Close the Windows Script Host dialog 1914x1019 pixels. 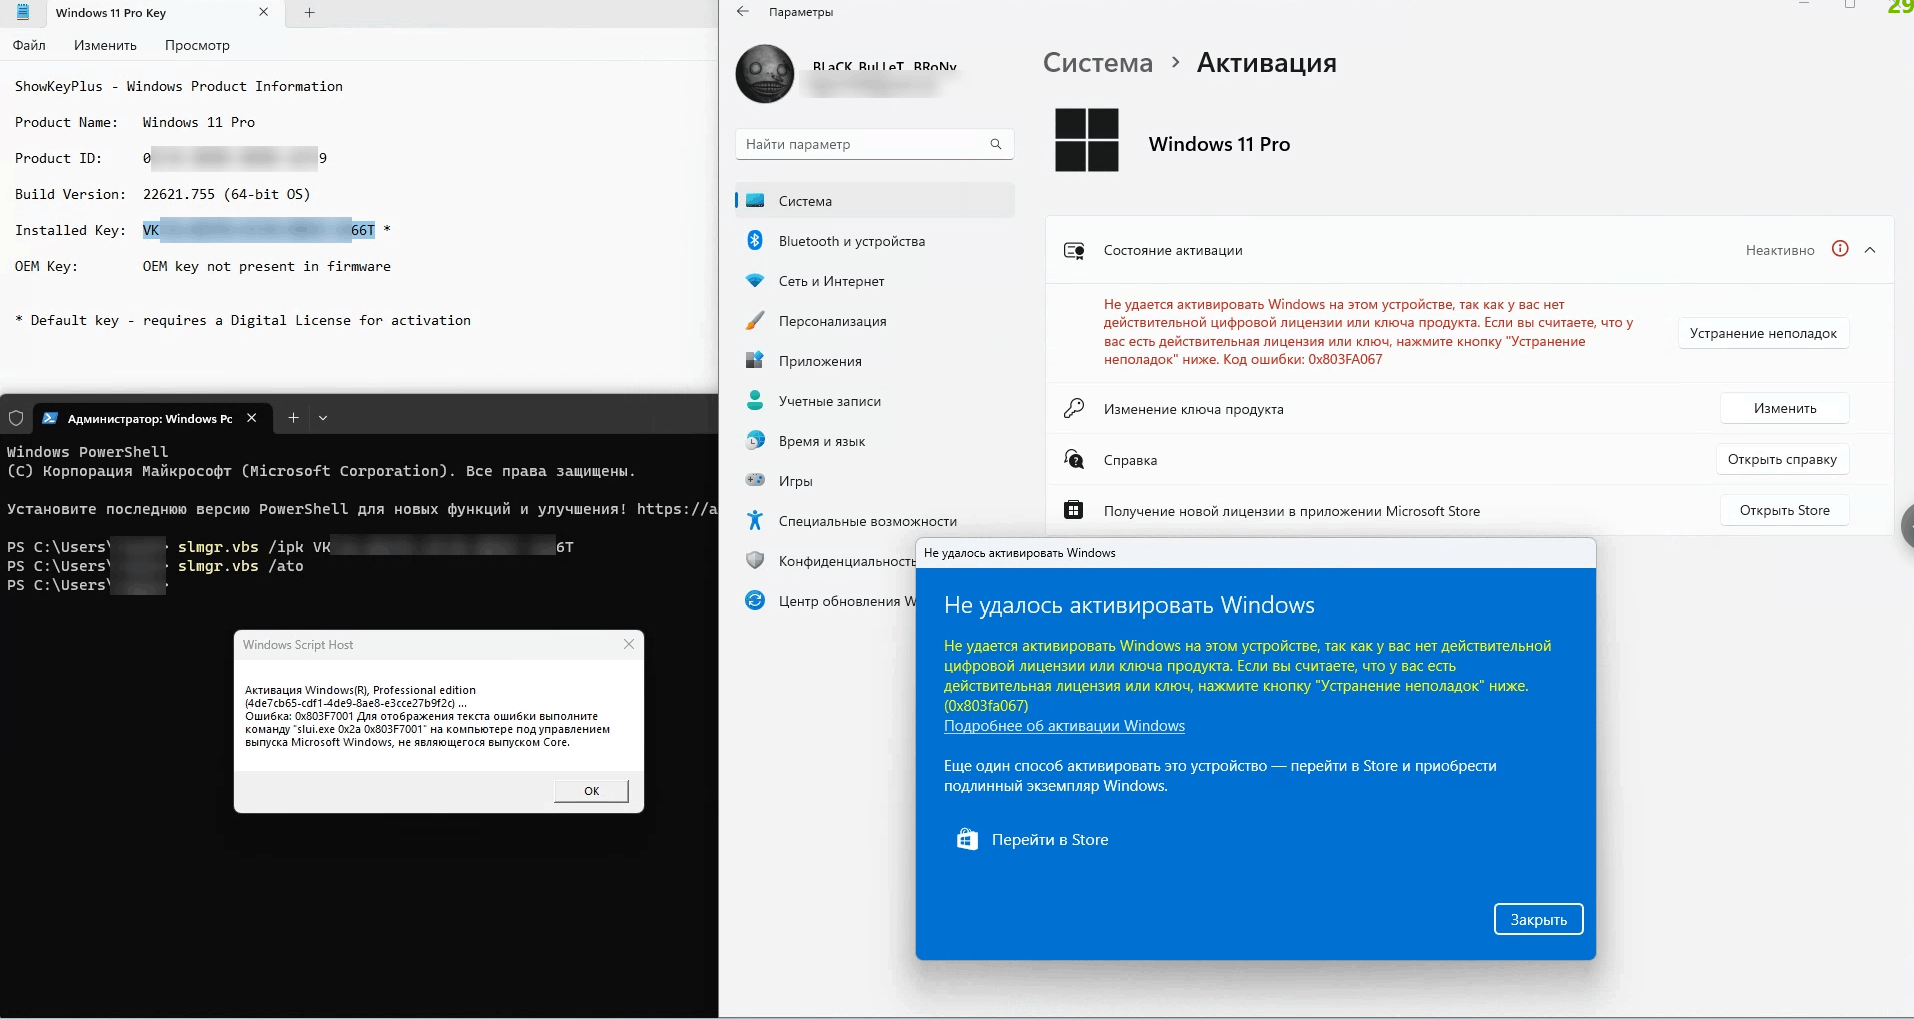coord(629,644)
